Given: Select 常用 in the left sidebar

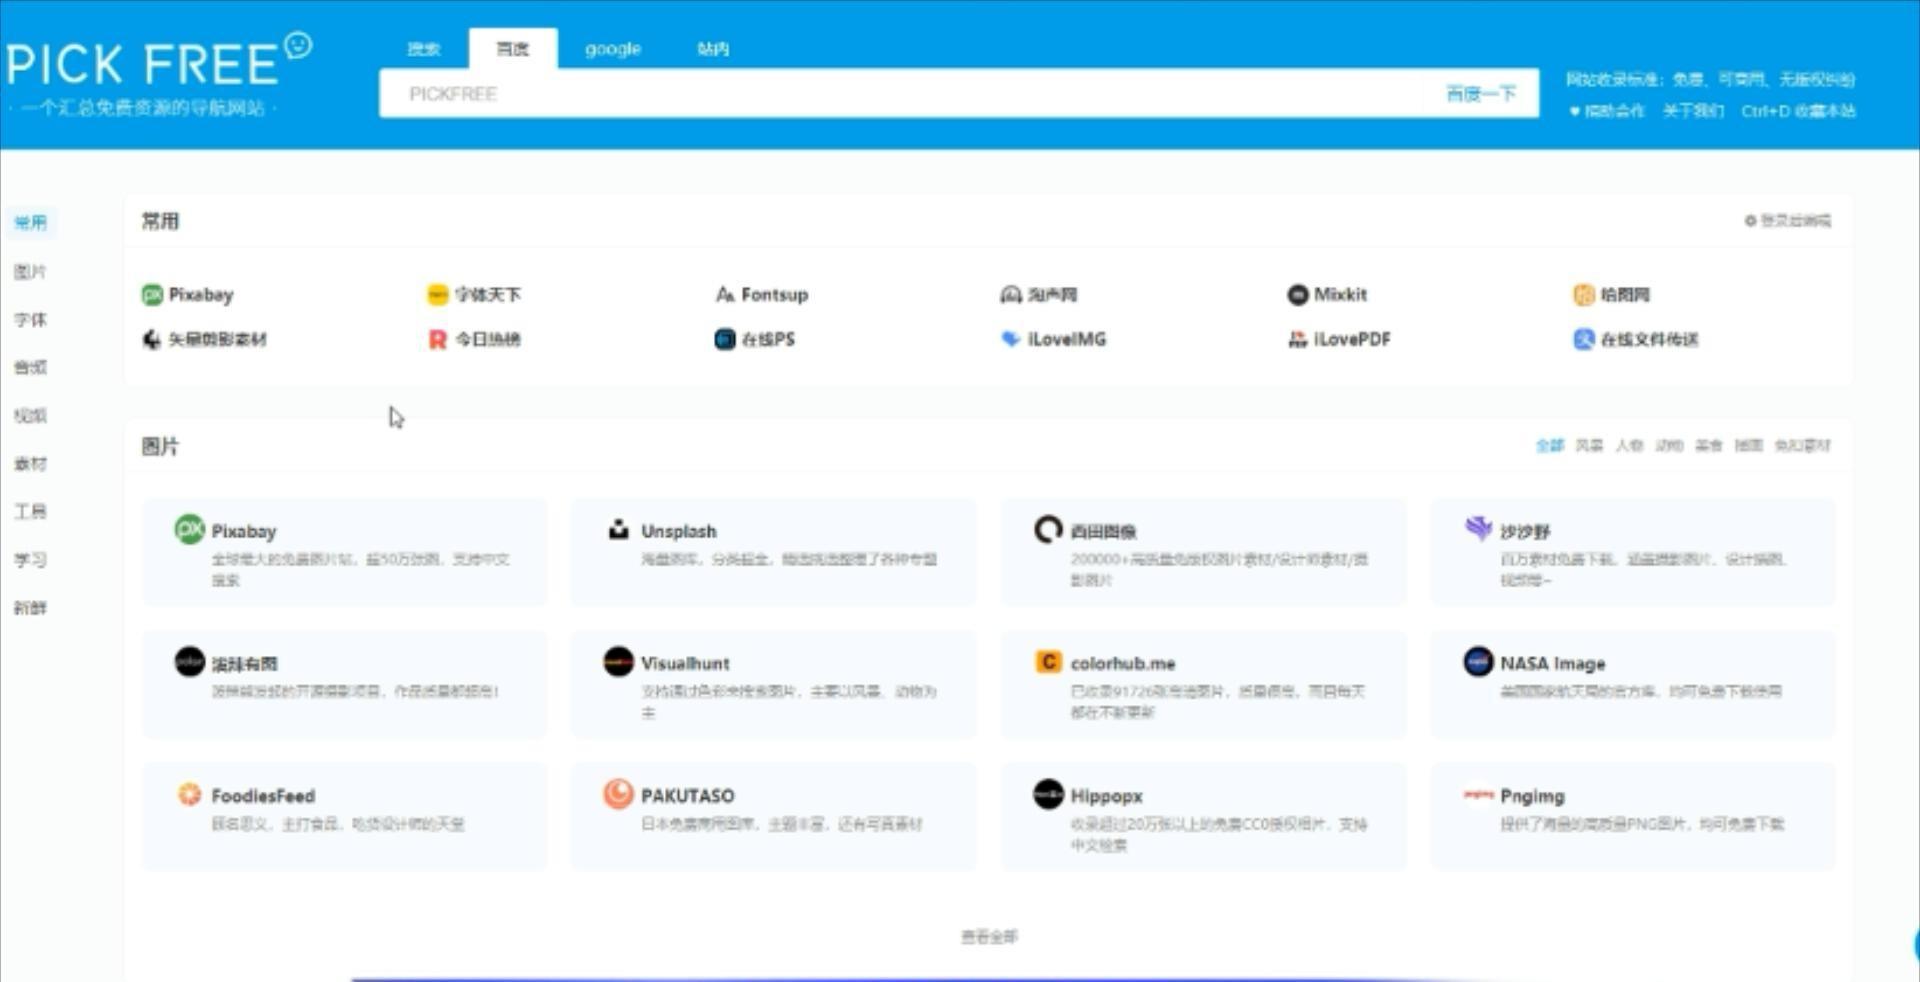Looking at the screenshot, I should (31, 222).
